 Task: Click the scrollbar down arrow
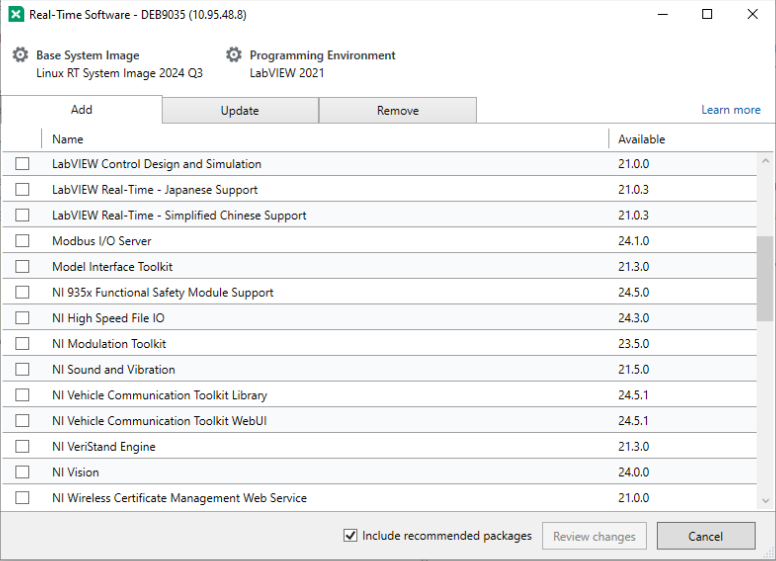coord(766,501)
